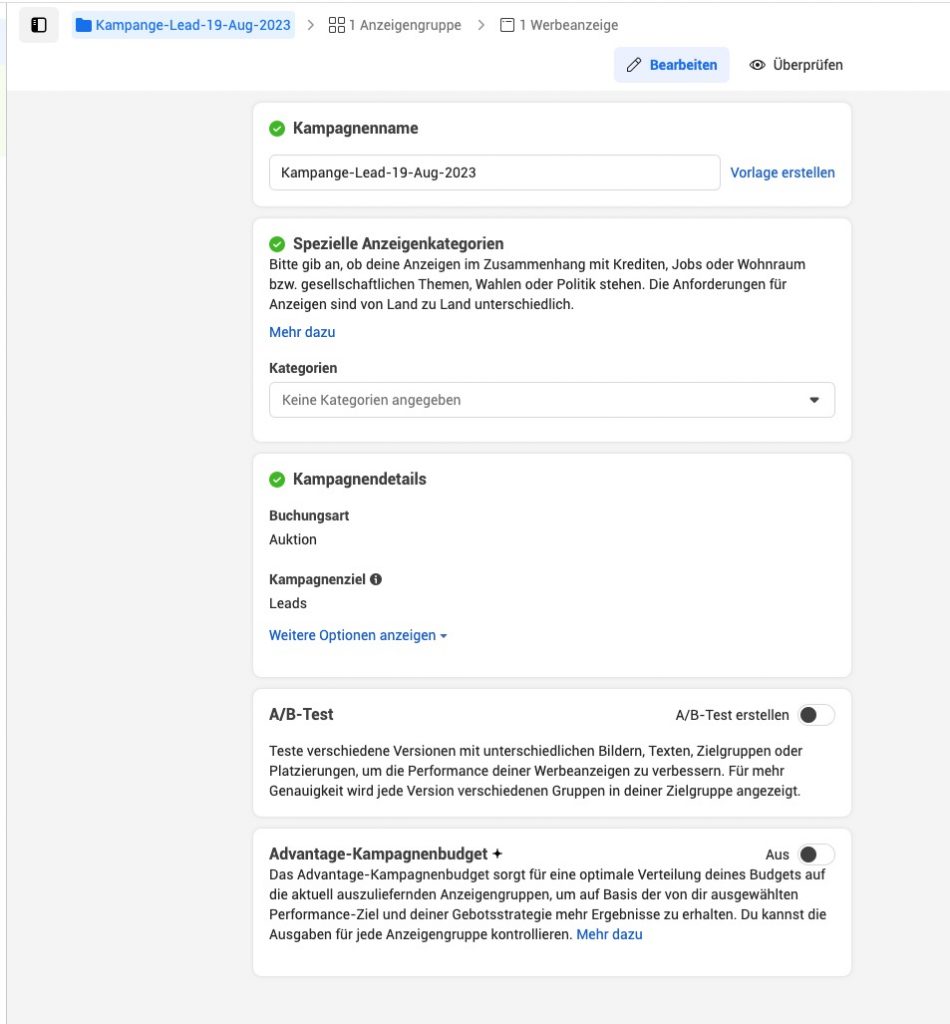
Task: Click into the Kampagnenname text field
Action: [x=494, y=172]
